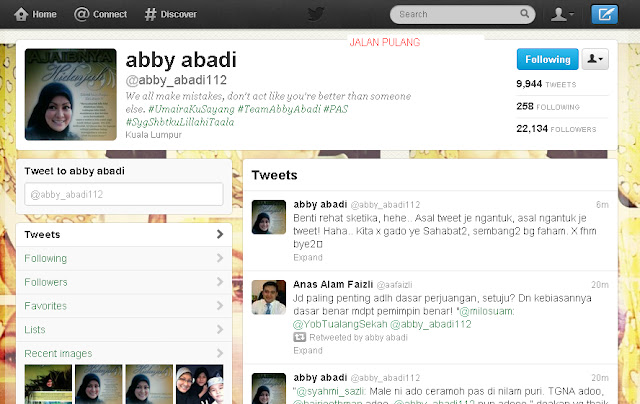
Task: Open the account profile menu icon
Action: tap(562, 14)
